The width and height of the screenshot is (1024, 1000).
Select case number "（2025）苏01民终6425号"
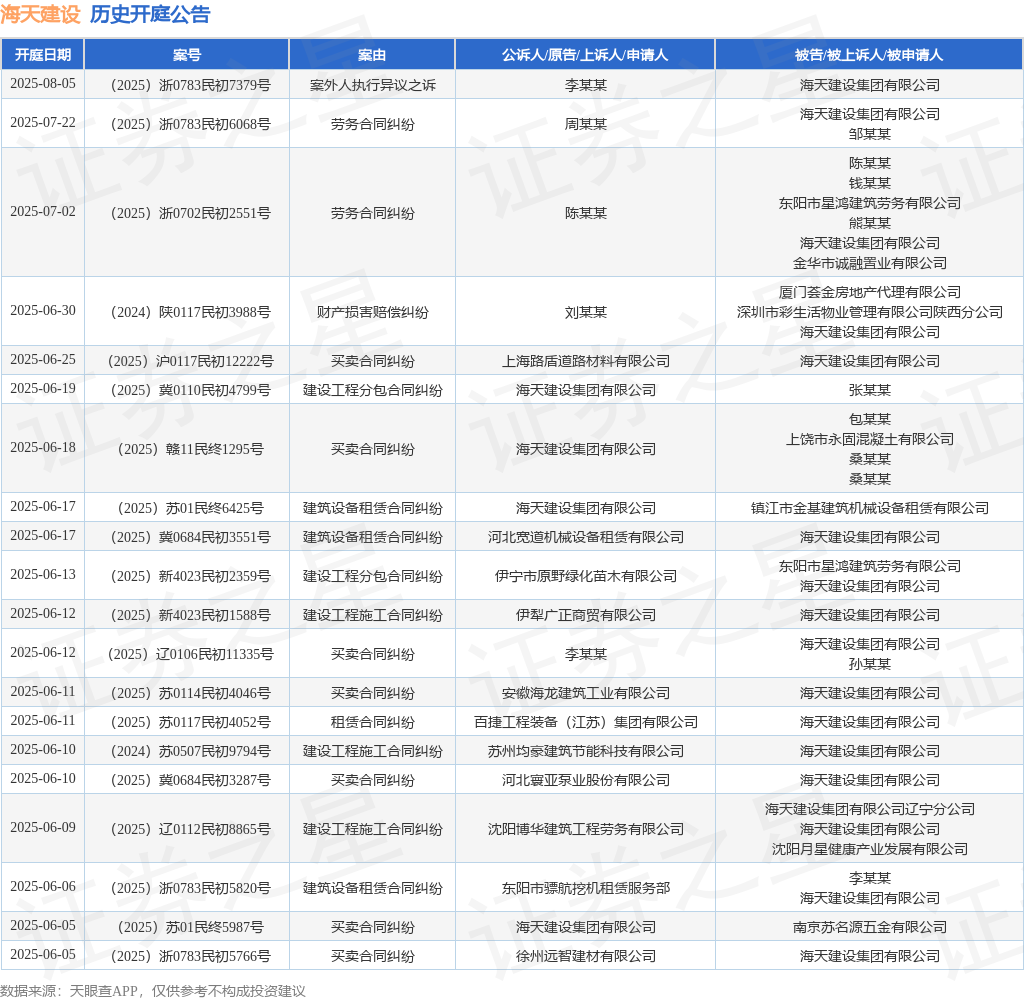click(187, 508)
